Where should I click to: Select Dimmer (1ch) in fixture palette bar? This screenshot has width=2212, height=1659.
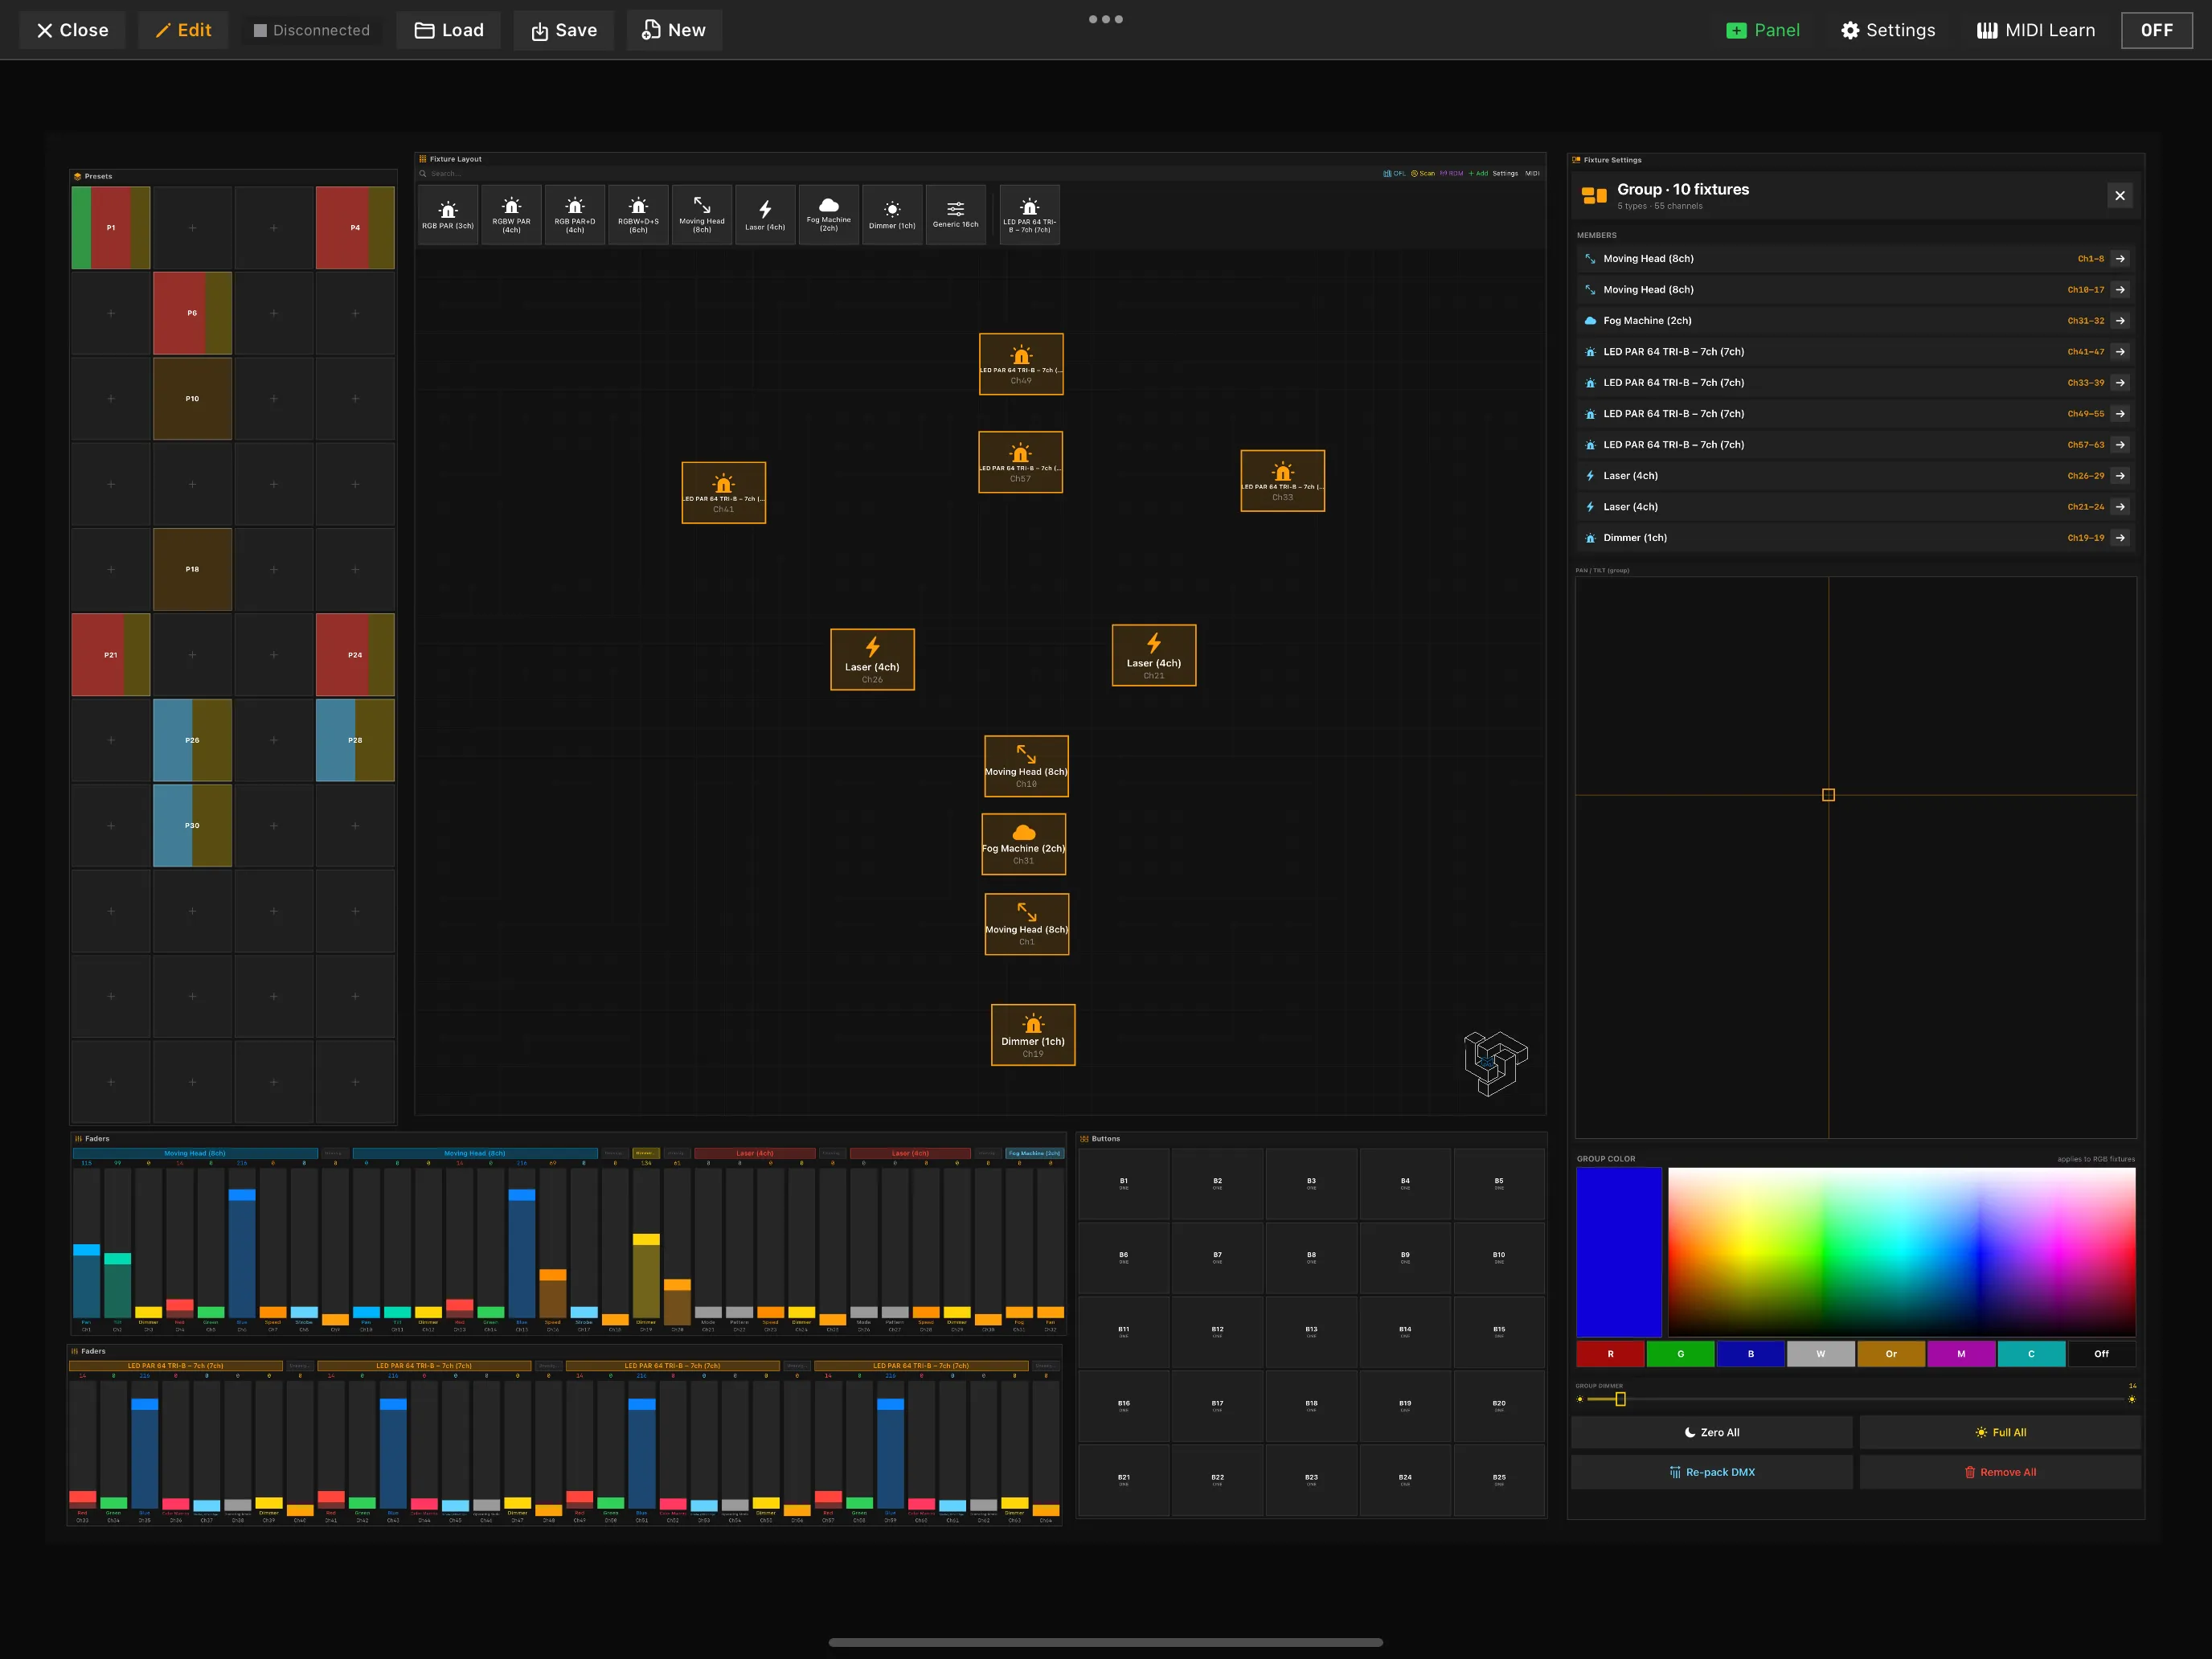892,214
